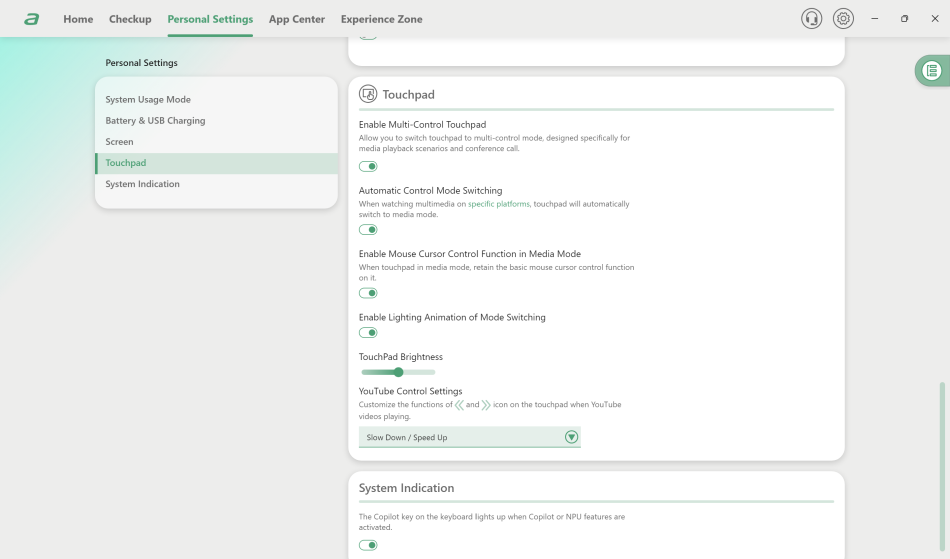Image resolution: width=950 pixels, height=559 pixels.
Task: Click the Touchpad section title text
Action: [x=408, y=94]
